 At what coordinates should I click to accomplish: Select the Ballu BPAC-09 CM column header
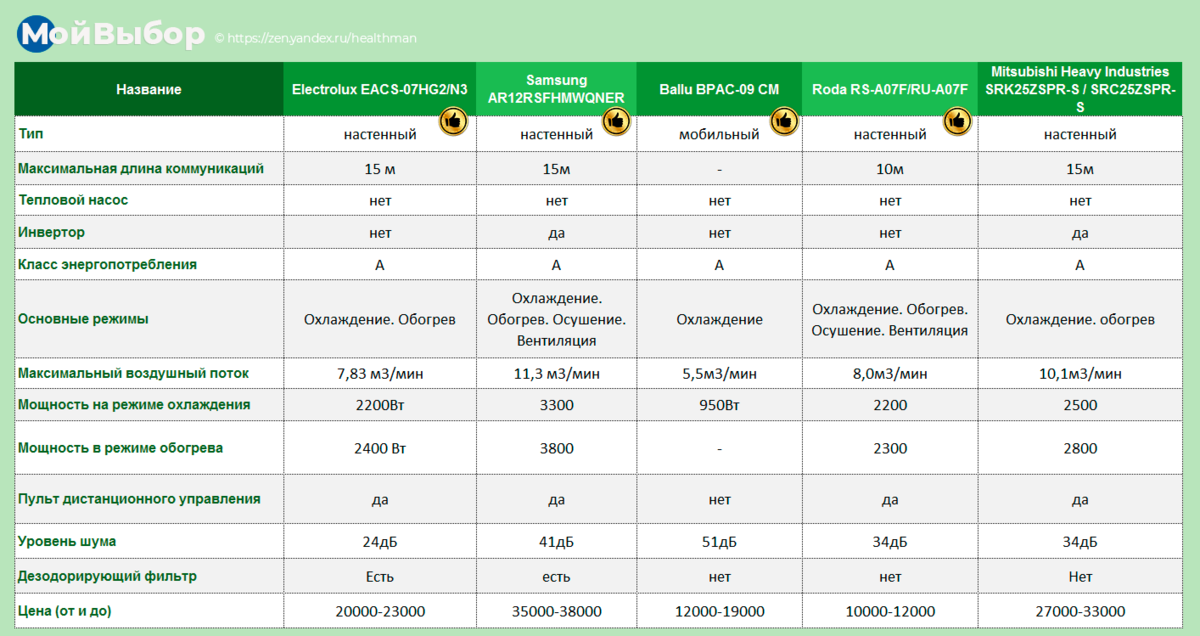(719, 89)
